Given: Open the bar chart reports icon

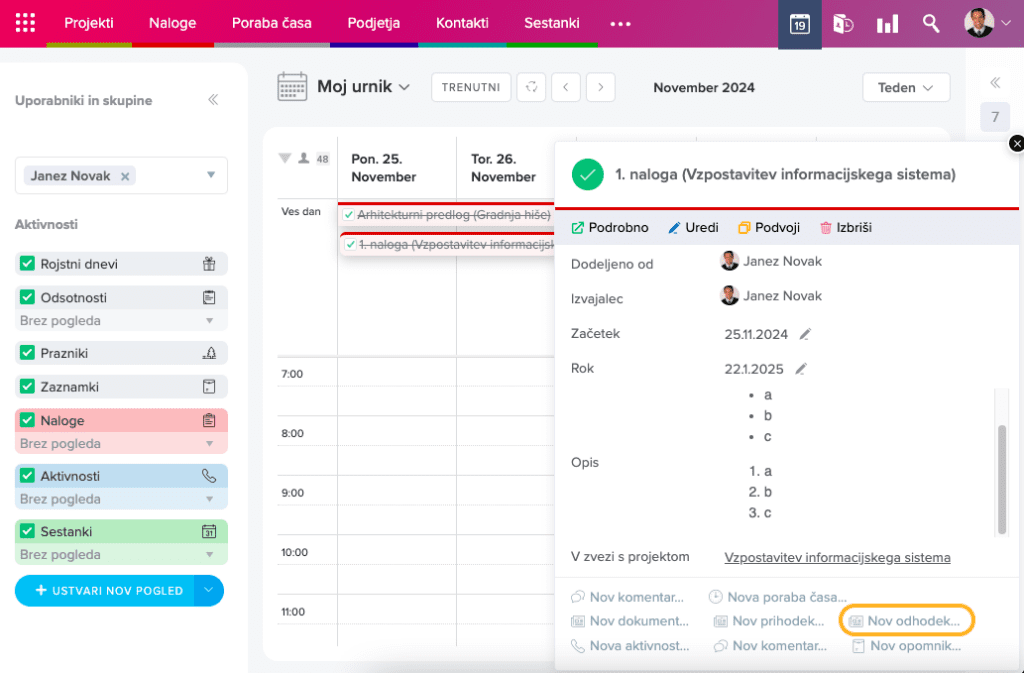Looking at the screenshot, I should pyautogui.click(x=887, y=24).
